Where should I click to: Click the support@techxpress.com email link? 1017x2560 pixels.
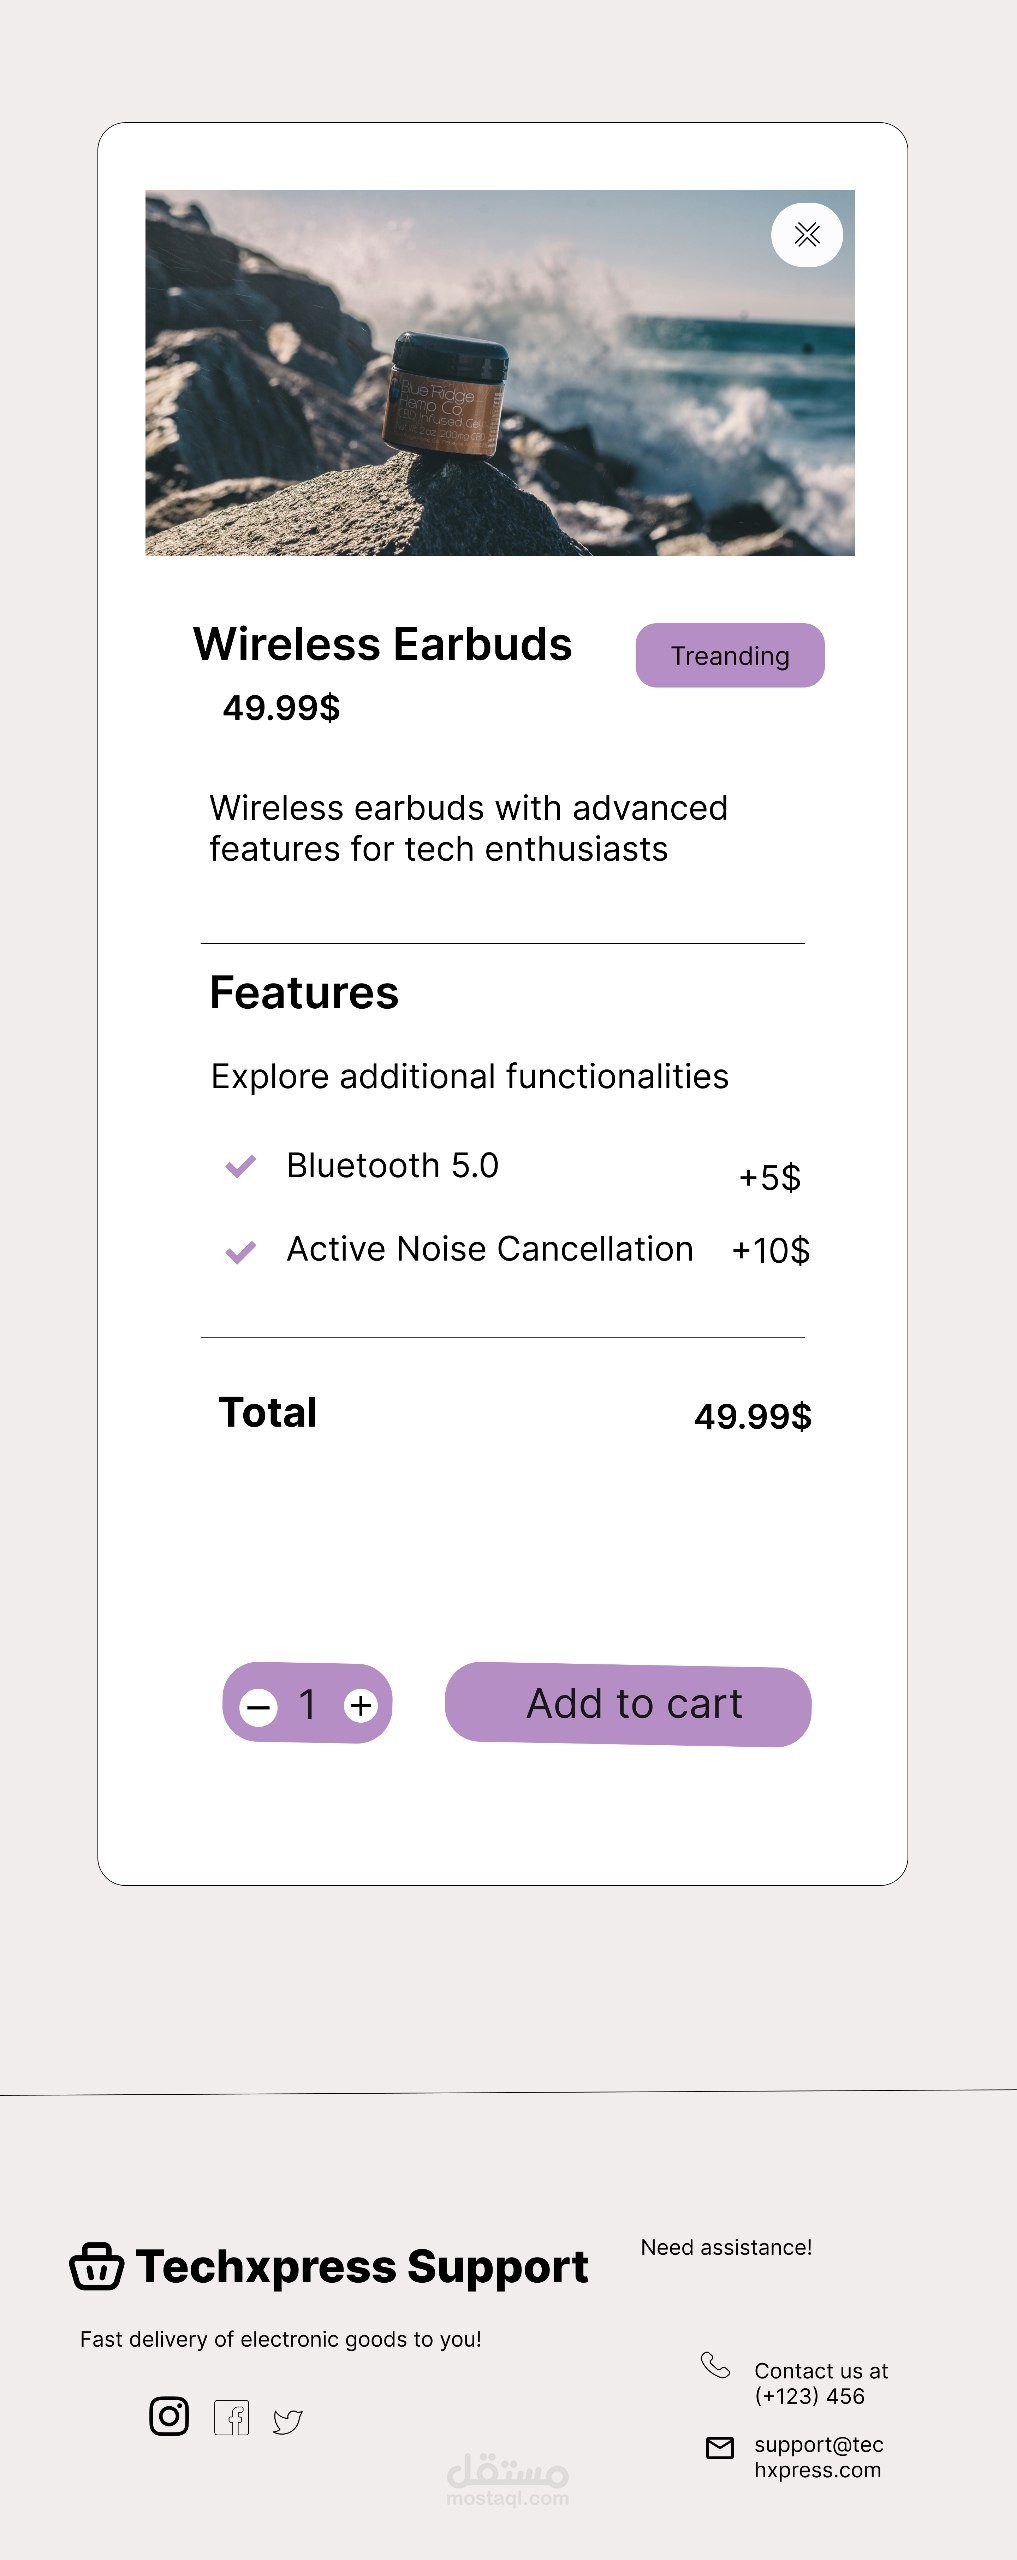(818, 2457)
